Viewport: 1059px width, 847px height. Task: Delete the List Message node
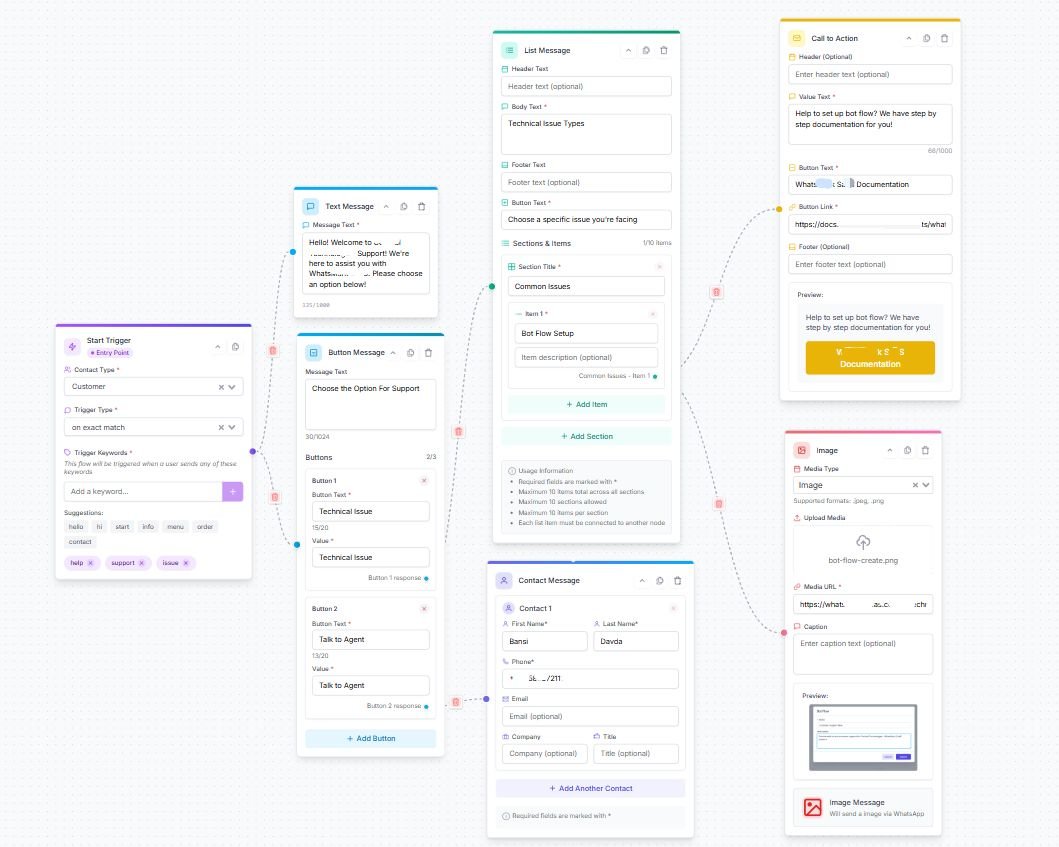(664, 50)
